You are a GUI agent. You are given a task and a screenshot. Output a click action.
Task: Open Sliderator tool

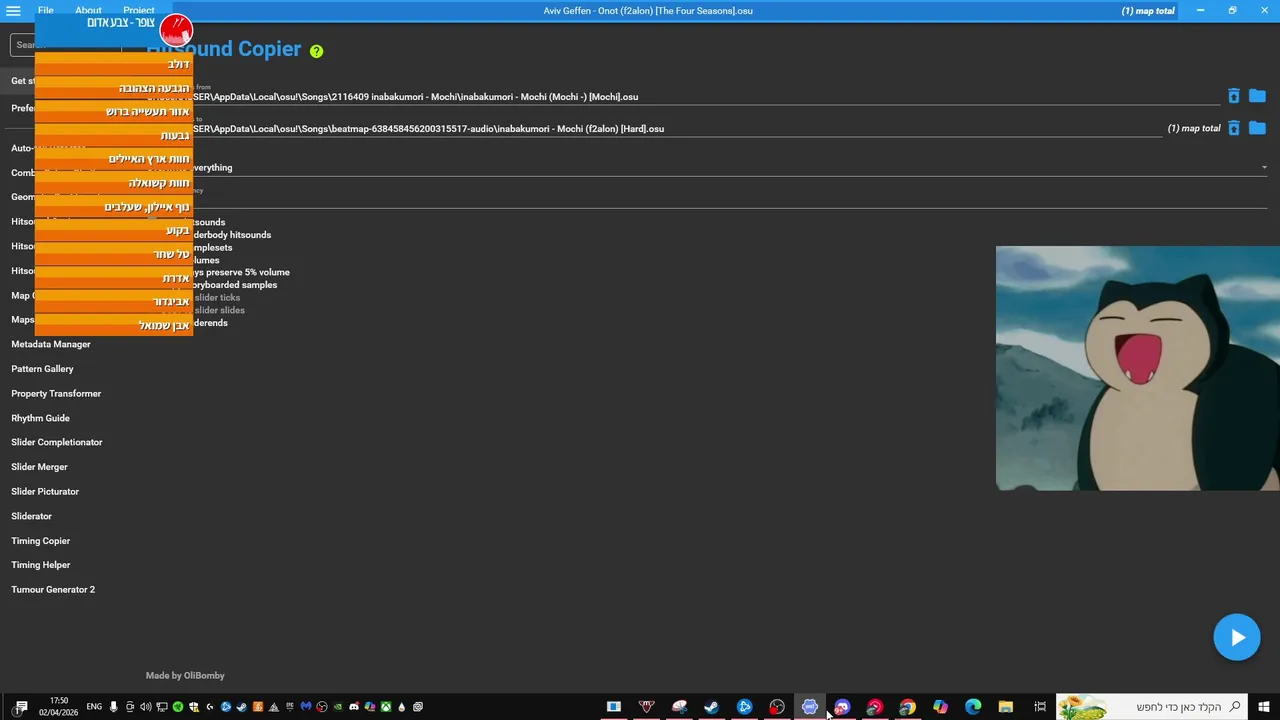click(31, 516)
